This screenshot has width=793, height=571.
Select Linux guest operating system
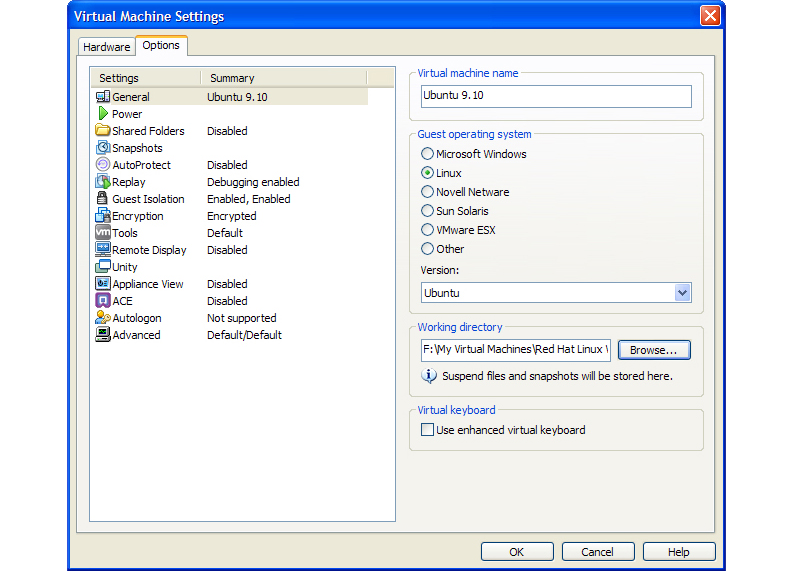point(427,173)
